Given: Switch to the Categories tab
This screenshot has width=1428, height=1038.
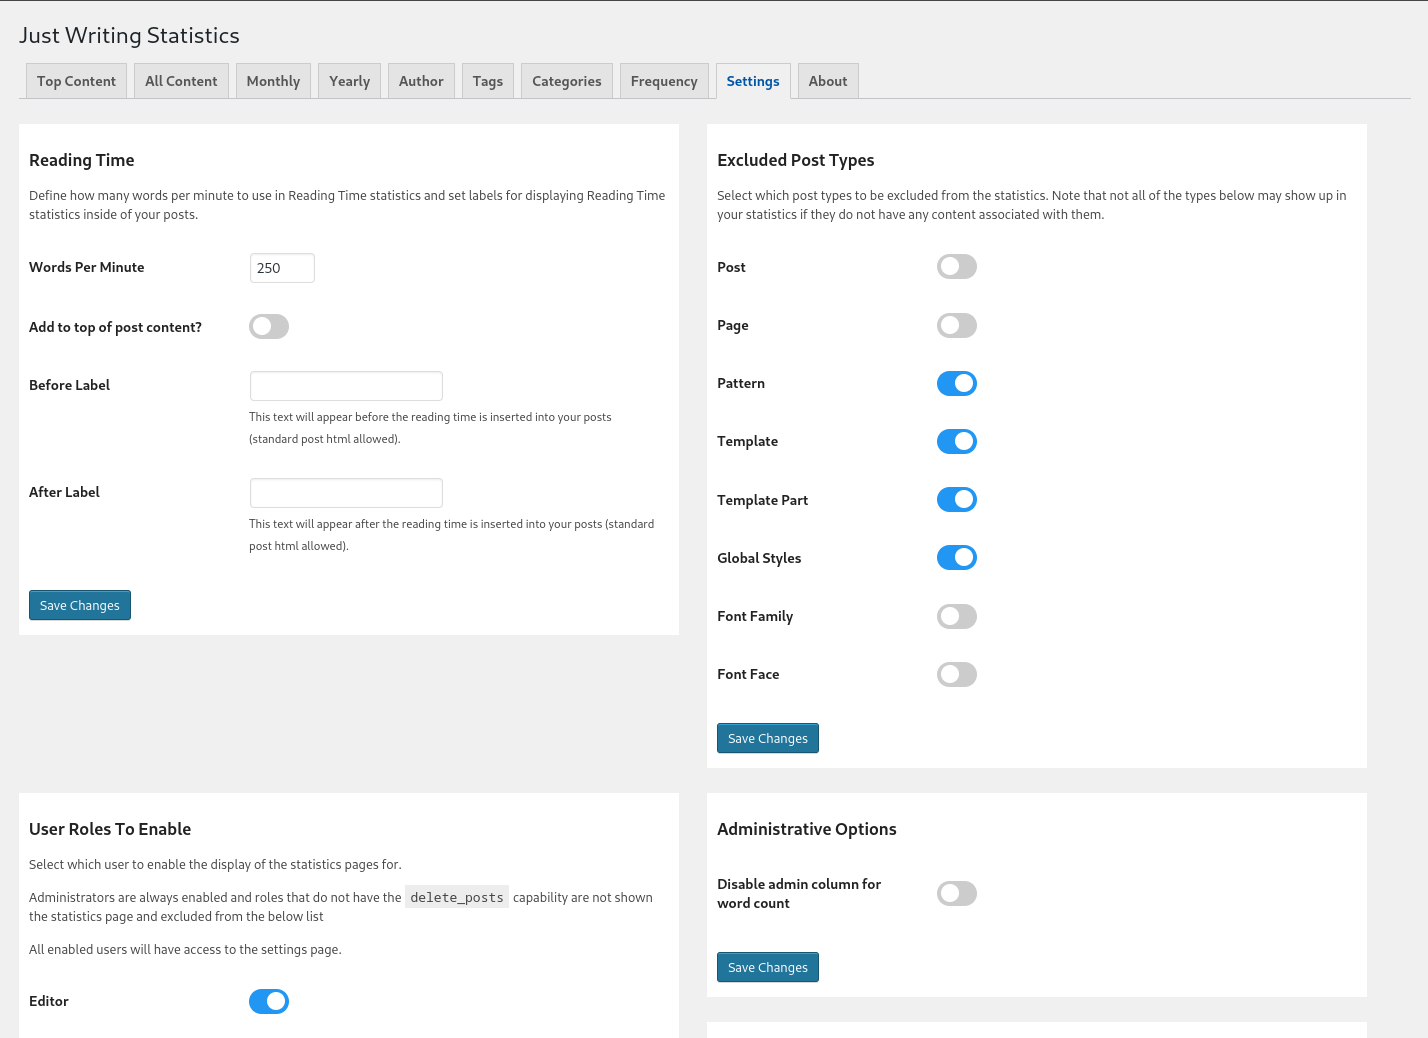Looking at the screenshot, I should pyautogui.click(x=567, y=81).
